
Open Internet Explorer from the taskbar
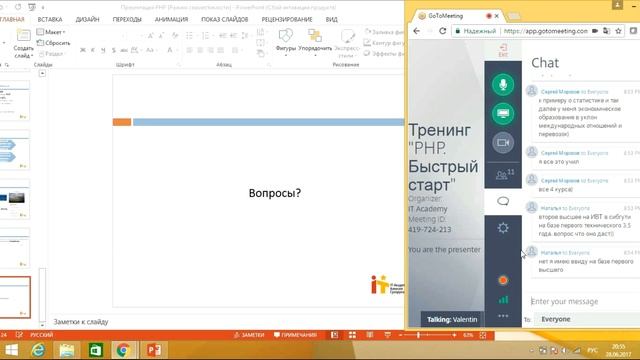pos(38,350)
